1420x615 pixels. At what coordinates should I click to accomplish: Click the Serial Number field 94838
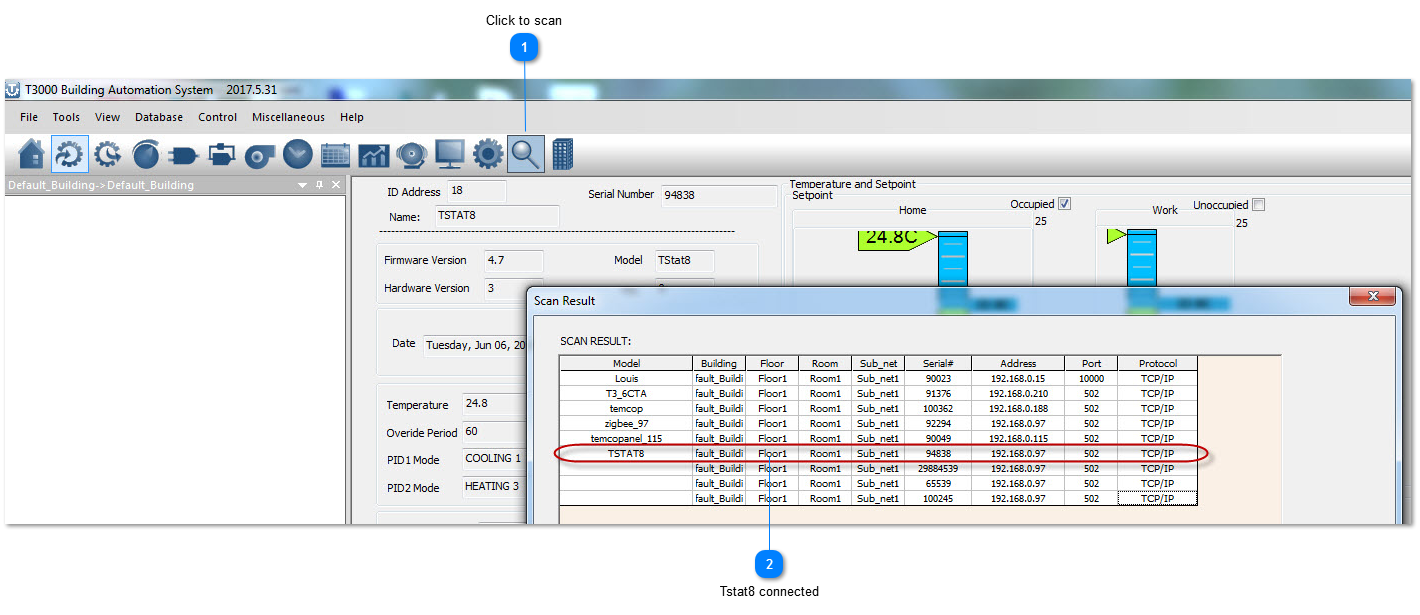(718, 196)
